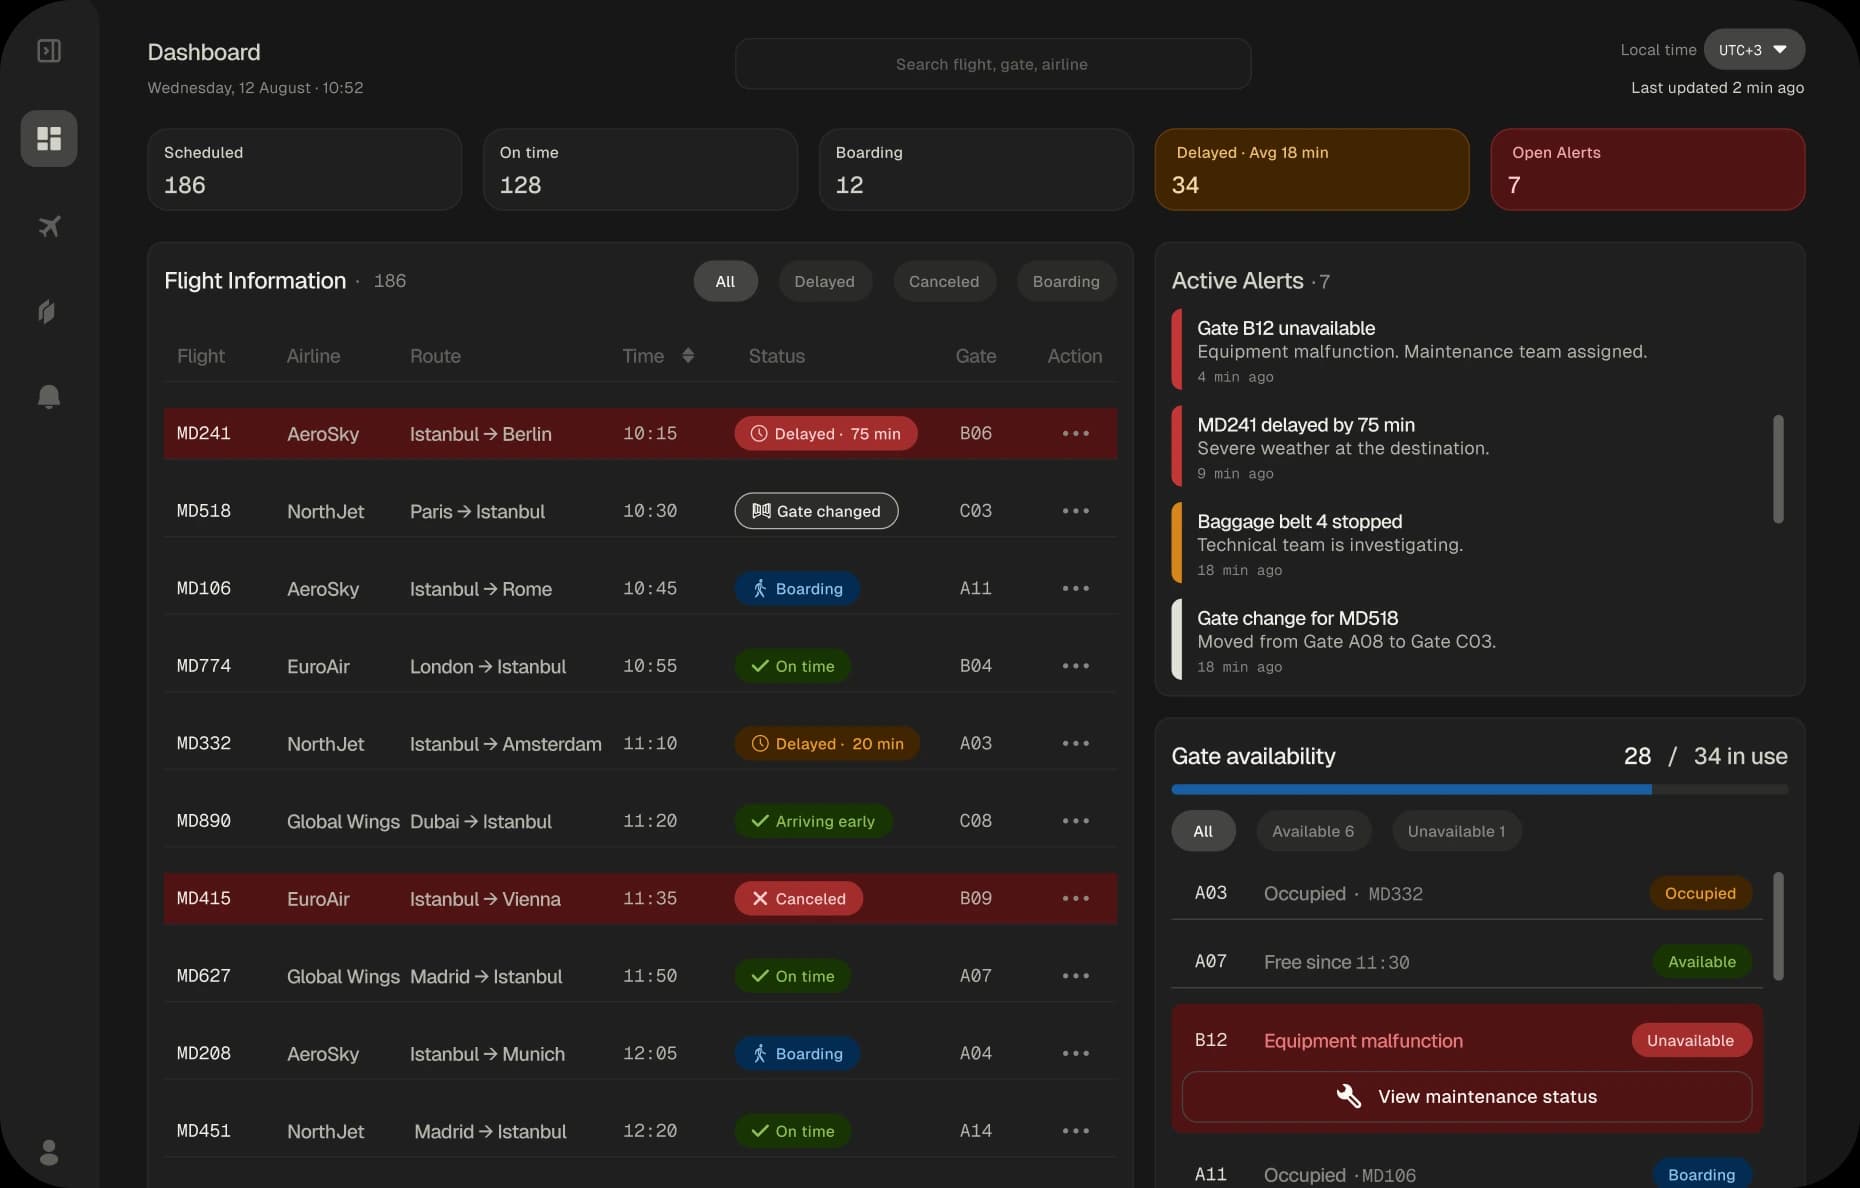This screenshot has width=1860, height=1188.
Task: Open the Gate B12 unavailable alert
Action: 1470,350
